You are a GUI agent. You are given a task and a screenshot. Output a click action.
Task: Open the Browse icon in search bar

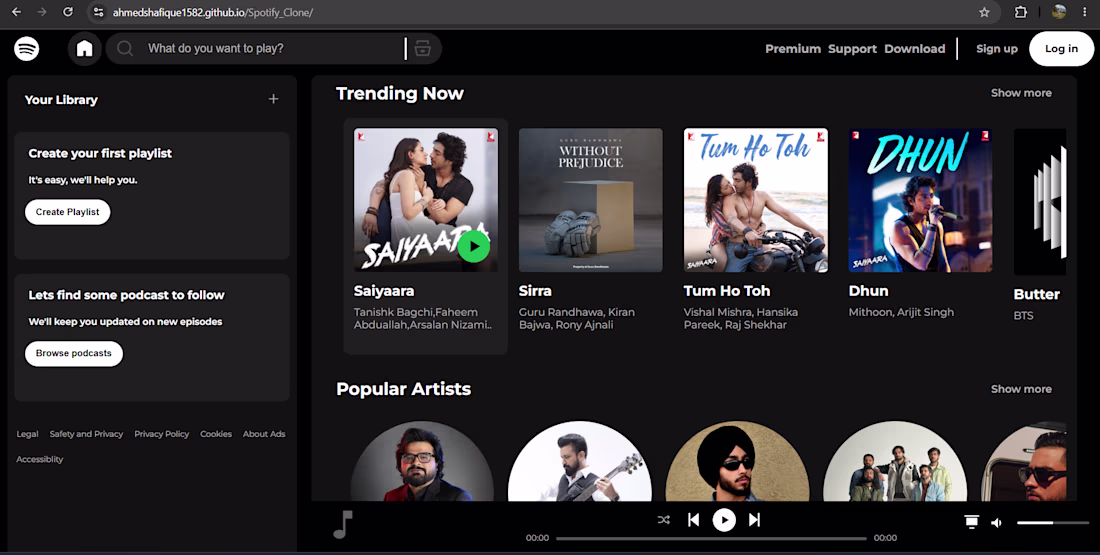(422, 48)
